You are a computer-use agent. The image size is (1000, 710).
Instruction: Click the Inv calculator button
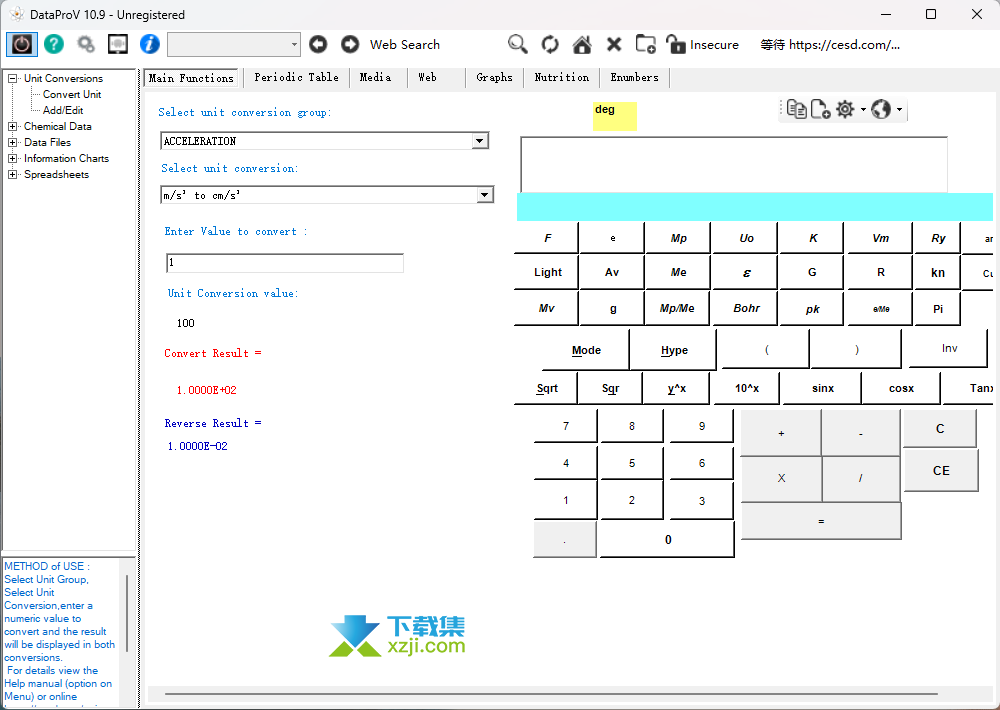click(949, 348)
